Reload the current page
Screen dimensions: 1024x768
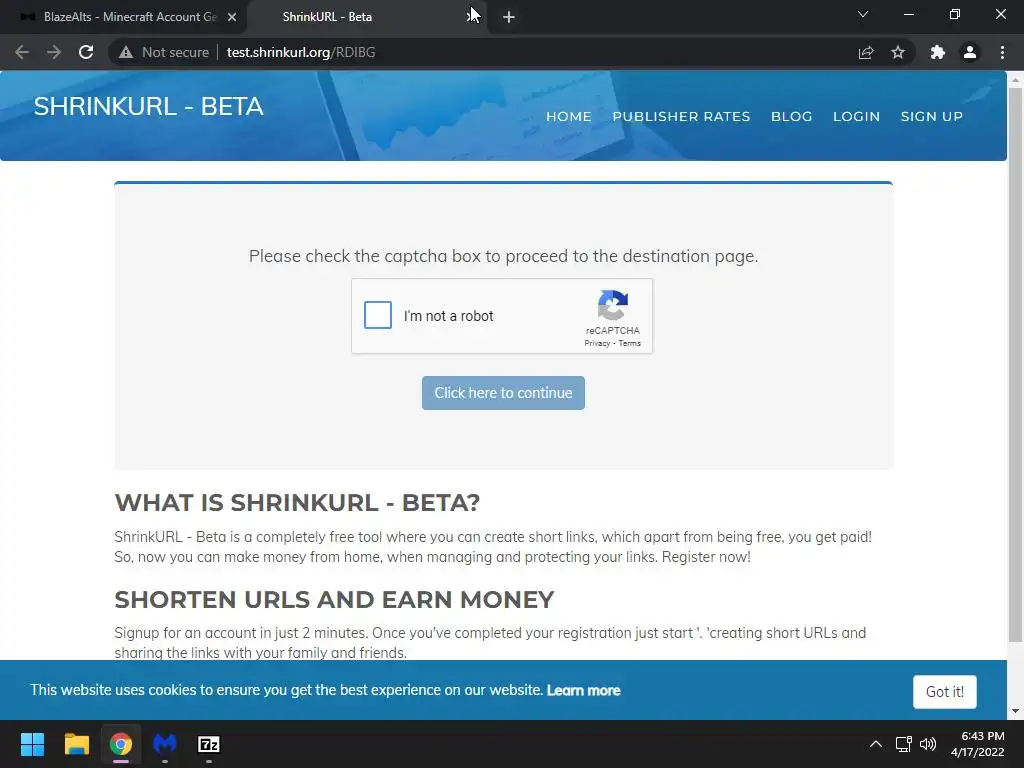(86, 52)
